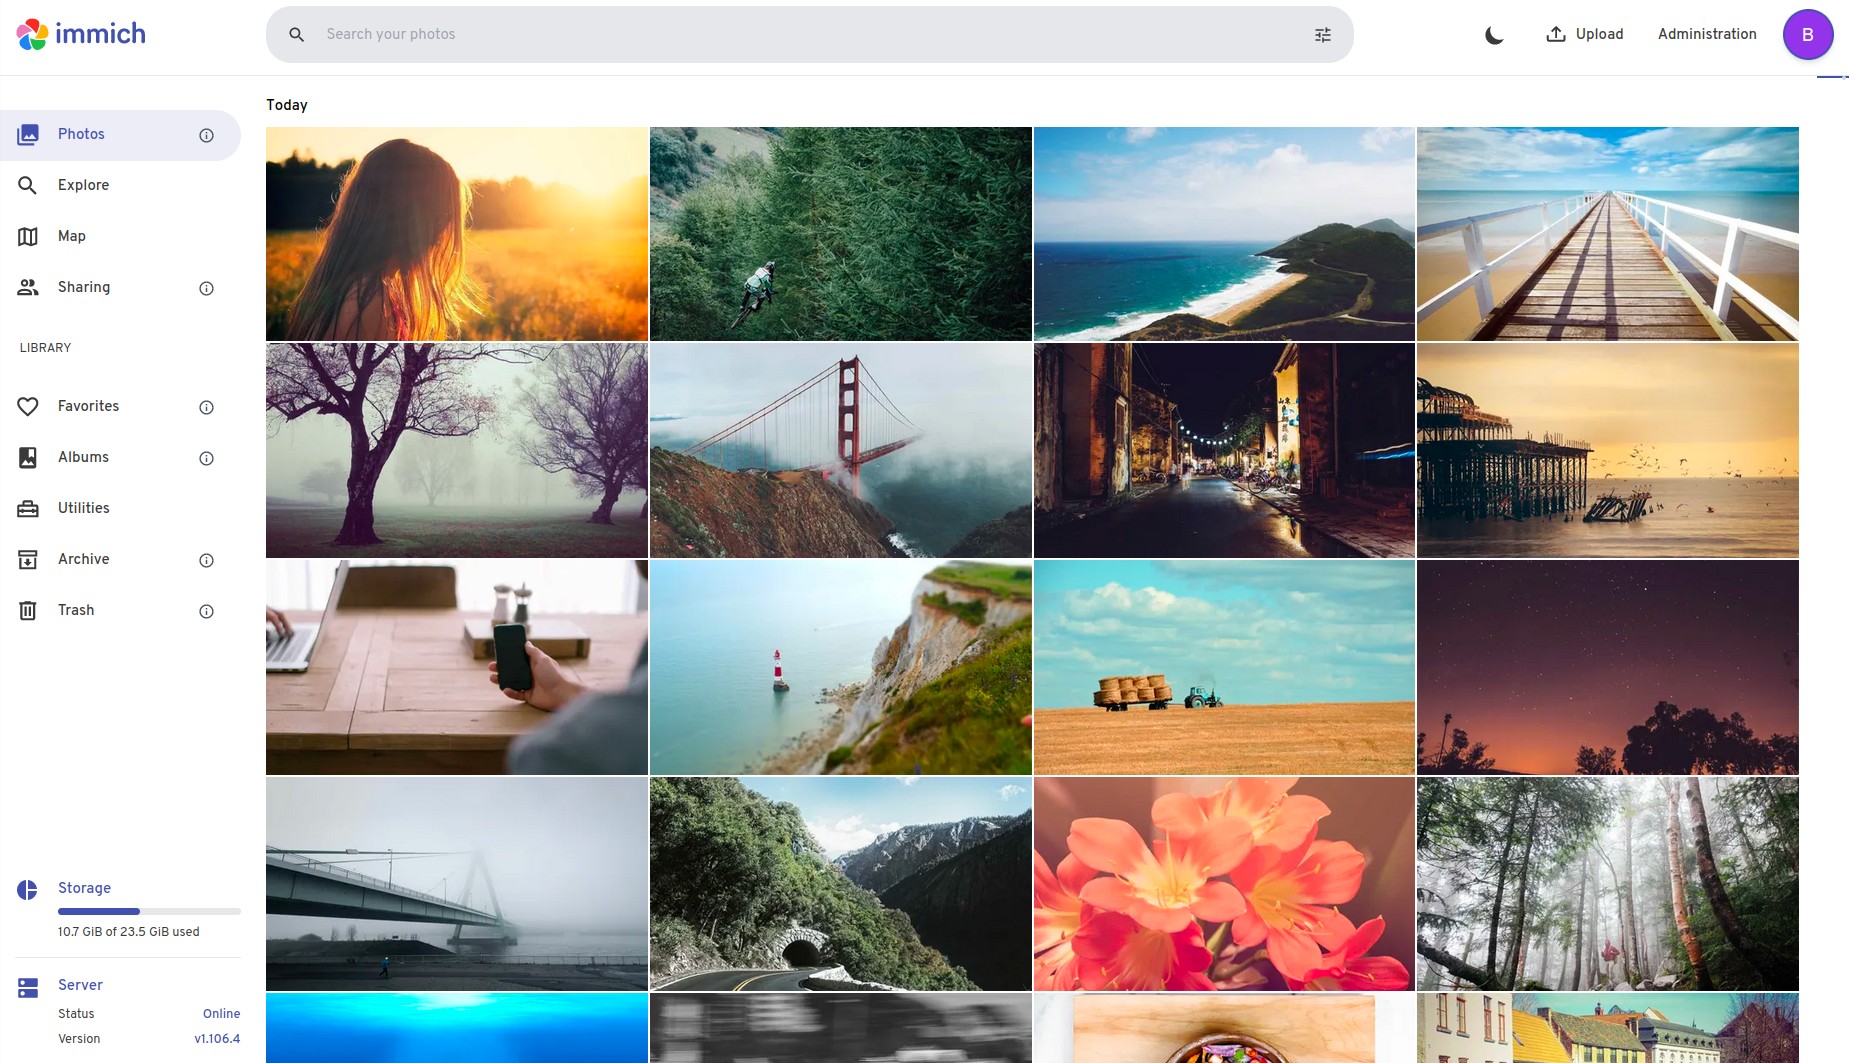The width and height of the screenshot is (1849, 1063).
Task: Open the Archive section
Action: pyautogui.click(x=120, y=559)
